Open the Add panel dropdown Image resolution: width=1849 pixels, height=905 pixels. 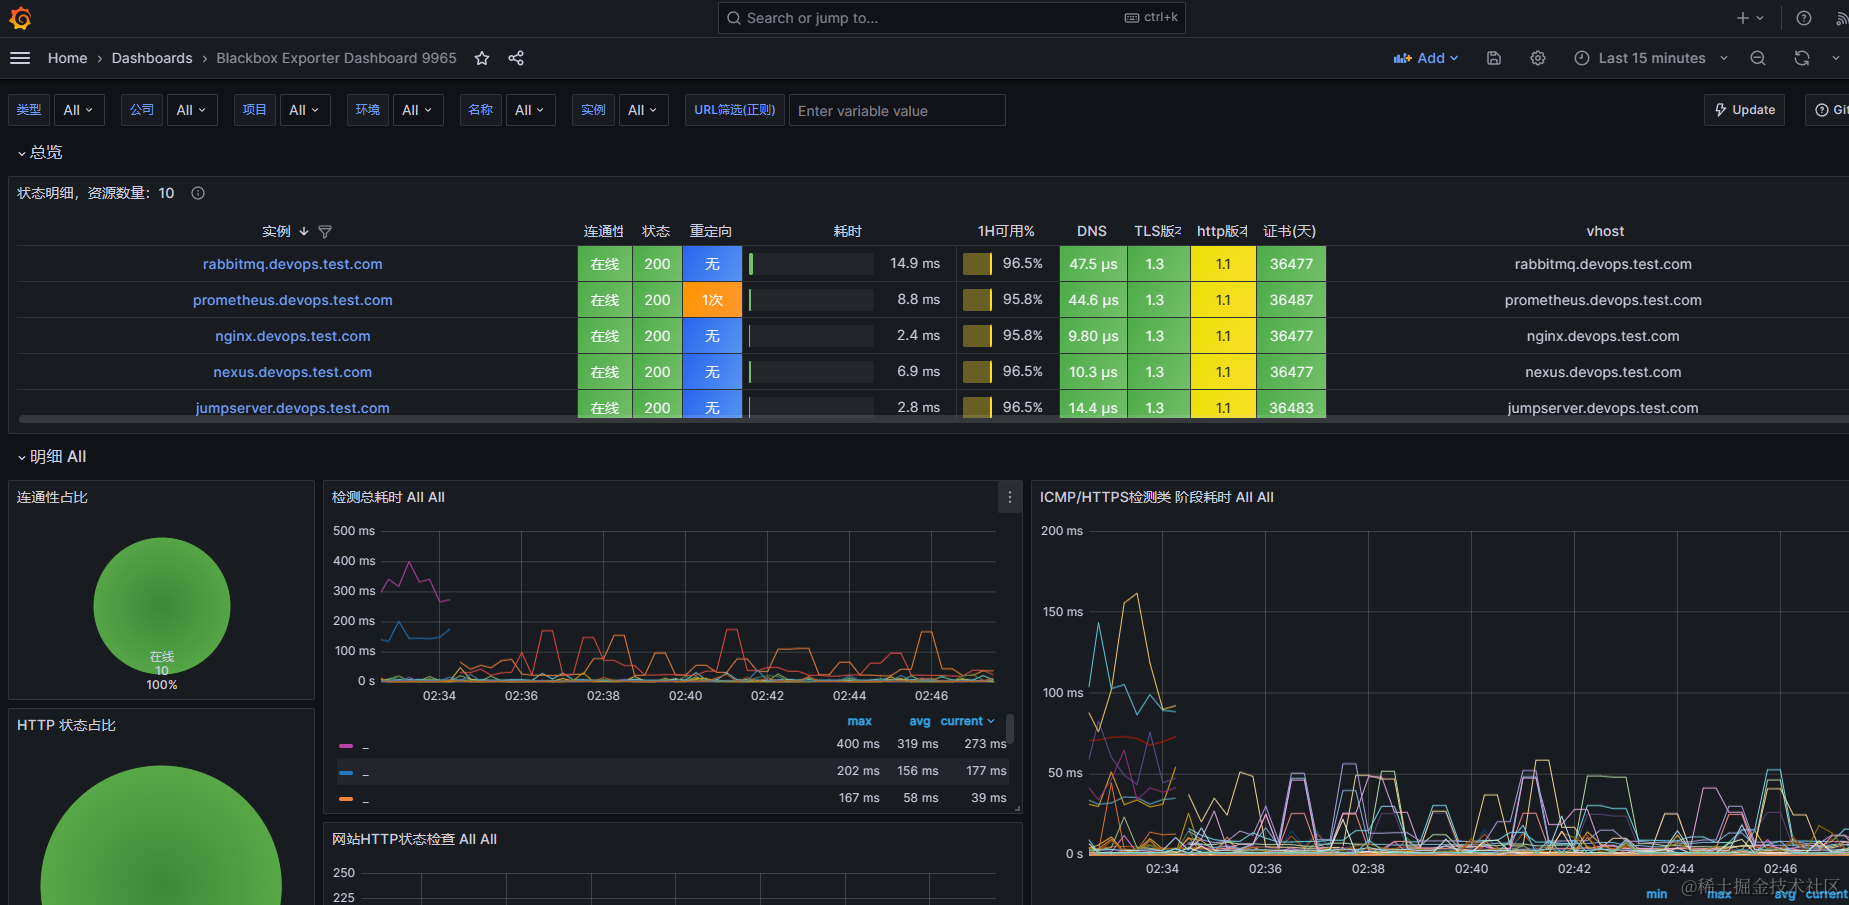(x=1426, y=58)
